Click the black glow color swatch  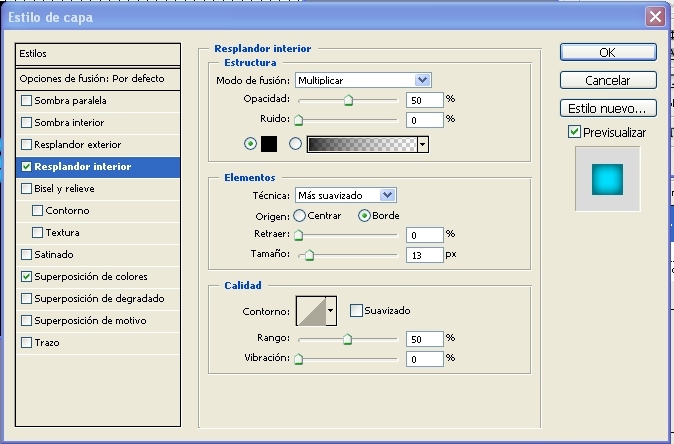[x=269, y=144]
